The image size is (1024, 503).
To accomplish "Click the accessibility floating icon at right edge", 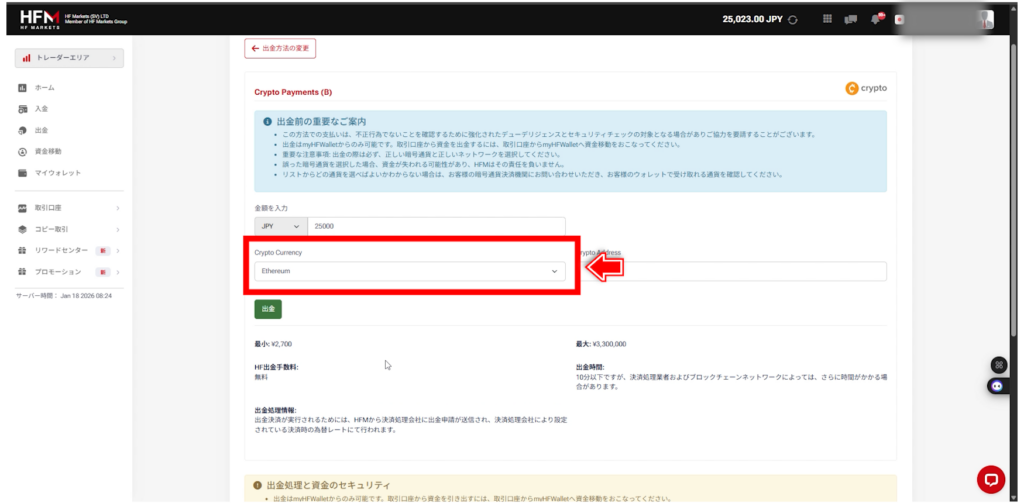I will tap(995, 365).
